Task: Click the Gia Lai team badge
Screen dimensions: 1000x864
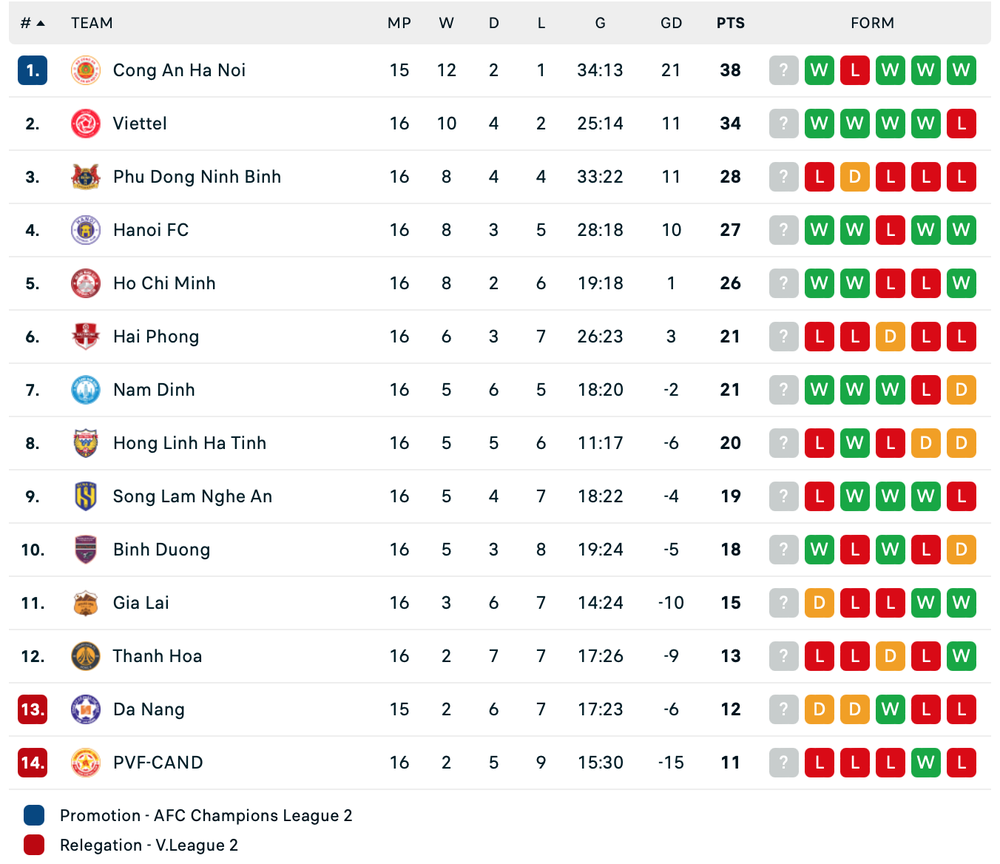Action: (x=86, y=603)
